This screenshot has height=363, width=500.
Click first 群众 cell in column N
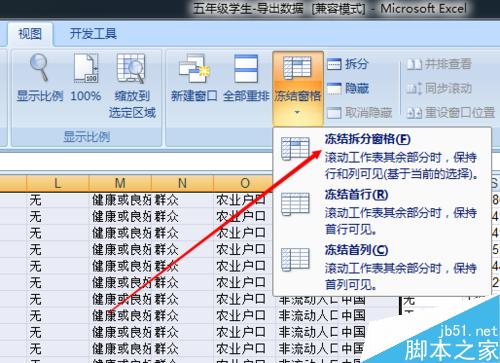pyautogui.click(x=182, y=200)
